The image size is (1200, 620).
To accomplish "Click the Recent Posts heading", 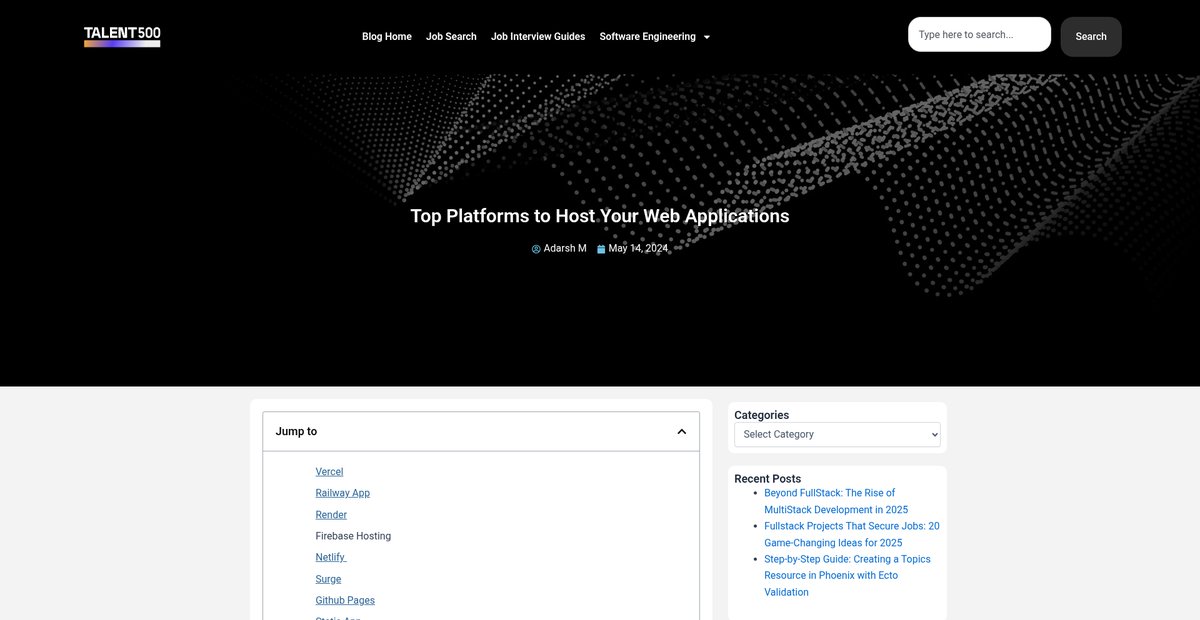I will click(x=767, y=479).
